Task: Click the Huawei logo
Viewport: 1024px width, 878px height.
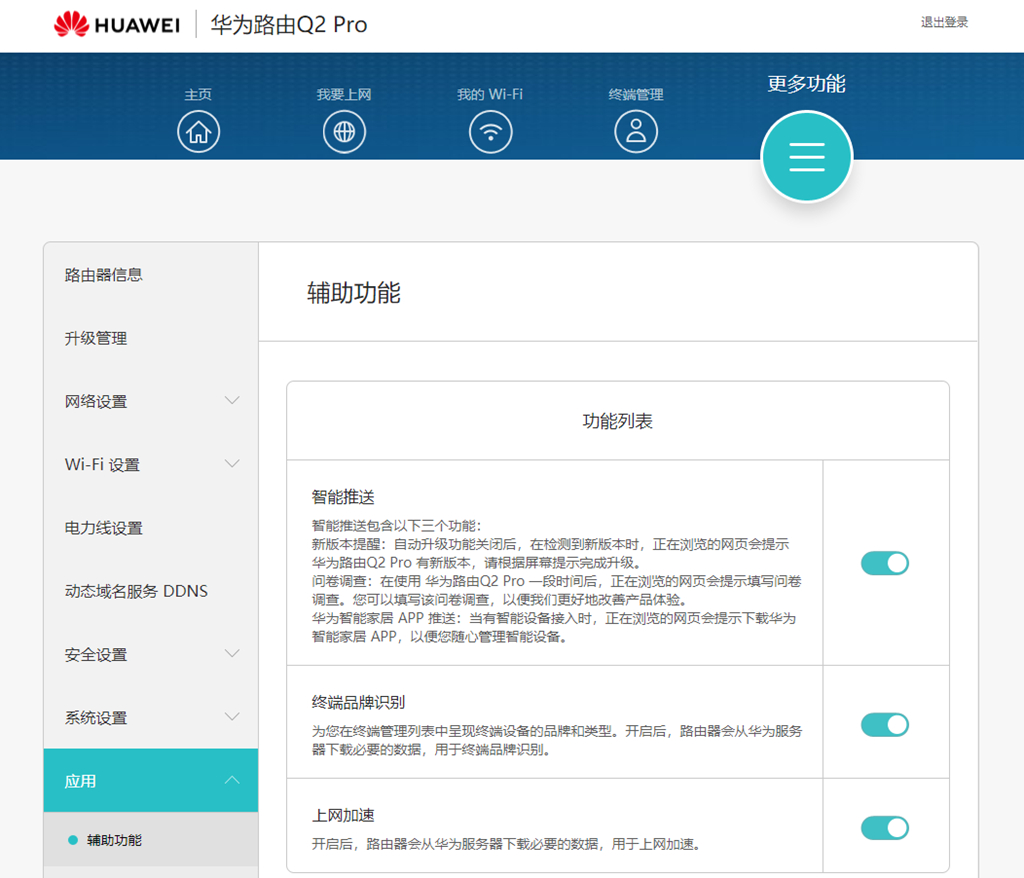Action: pos(115,24)
